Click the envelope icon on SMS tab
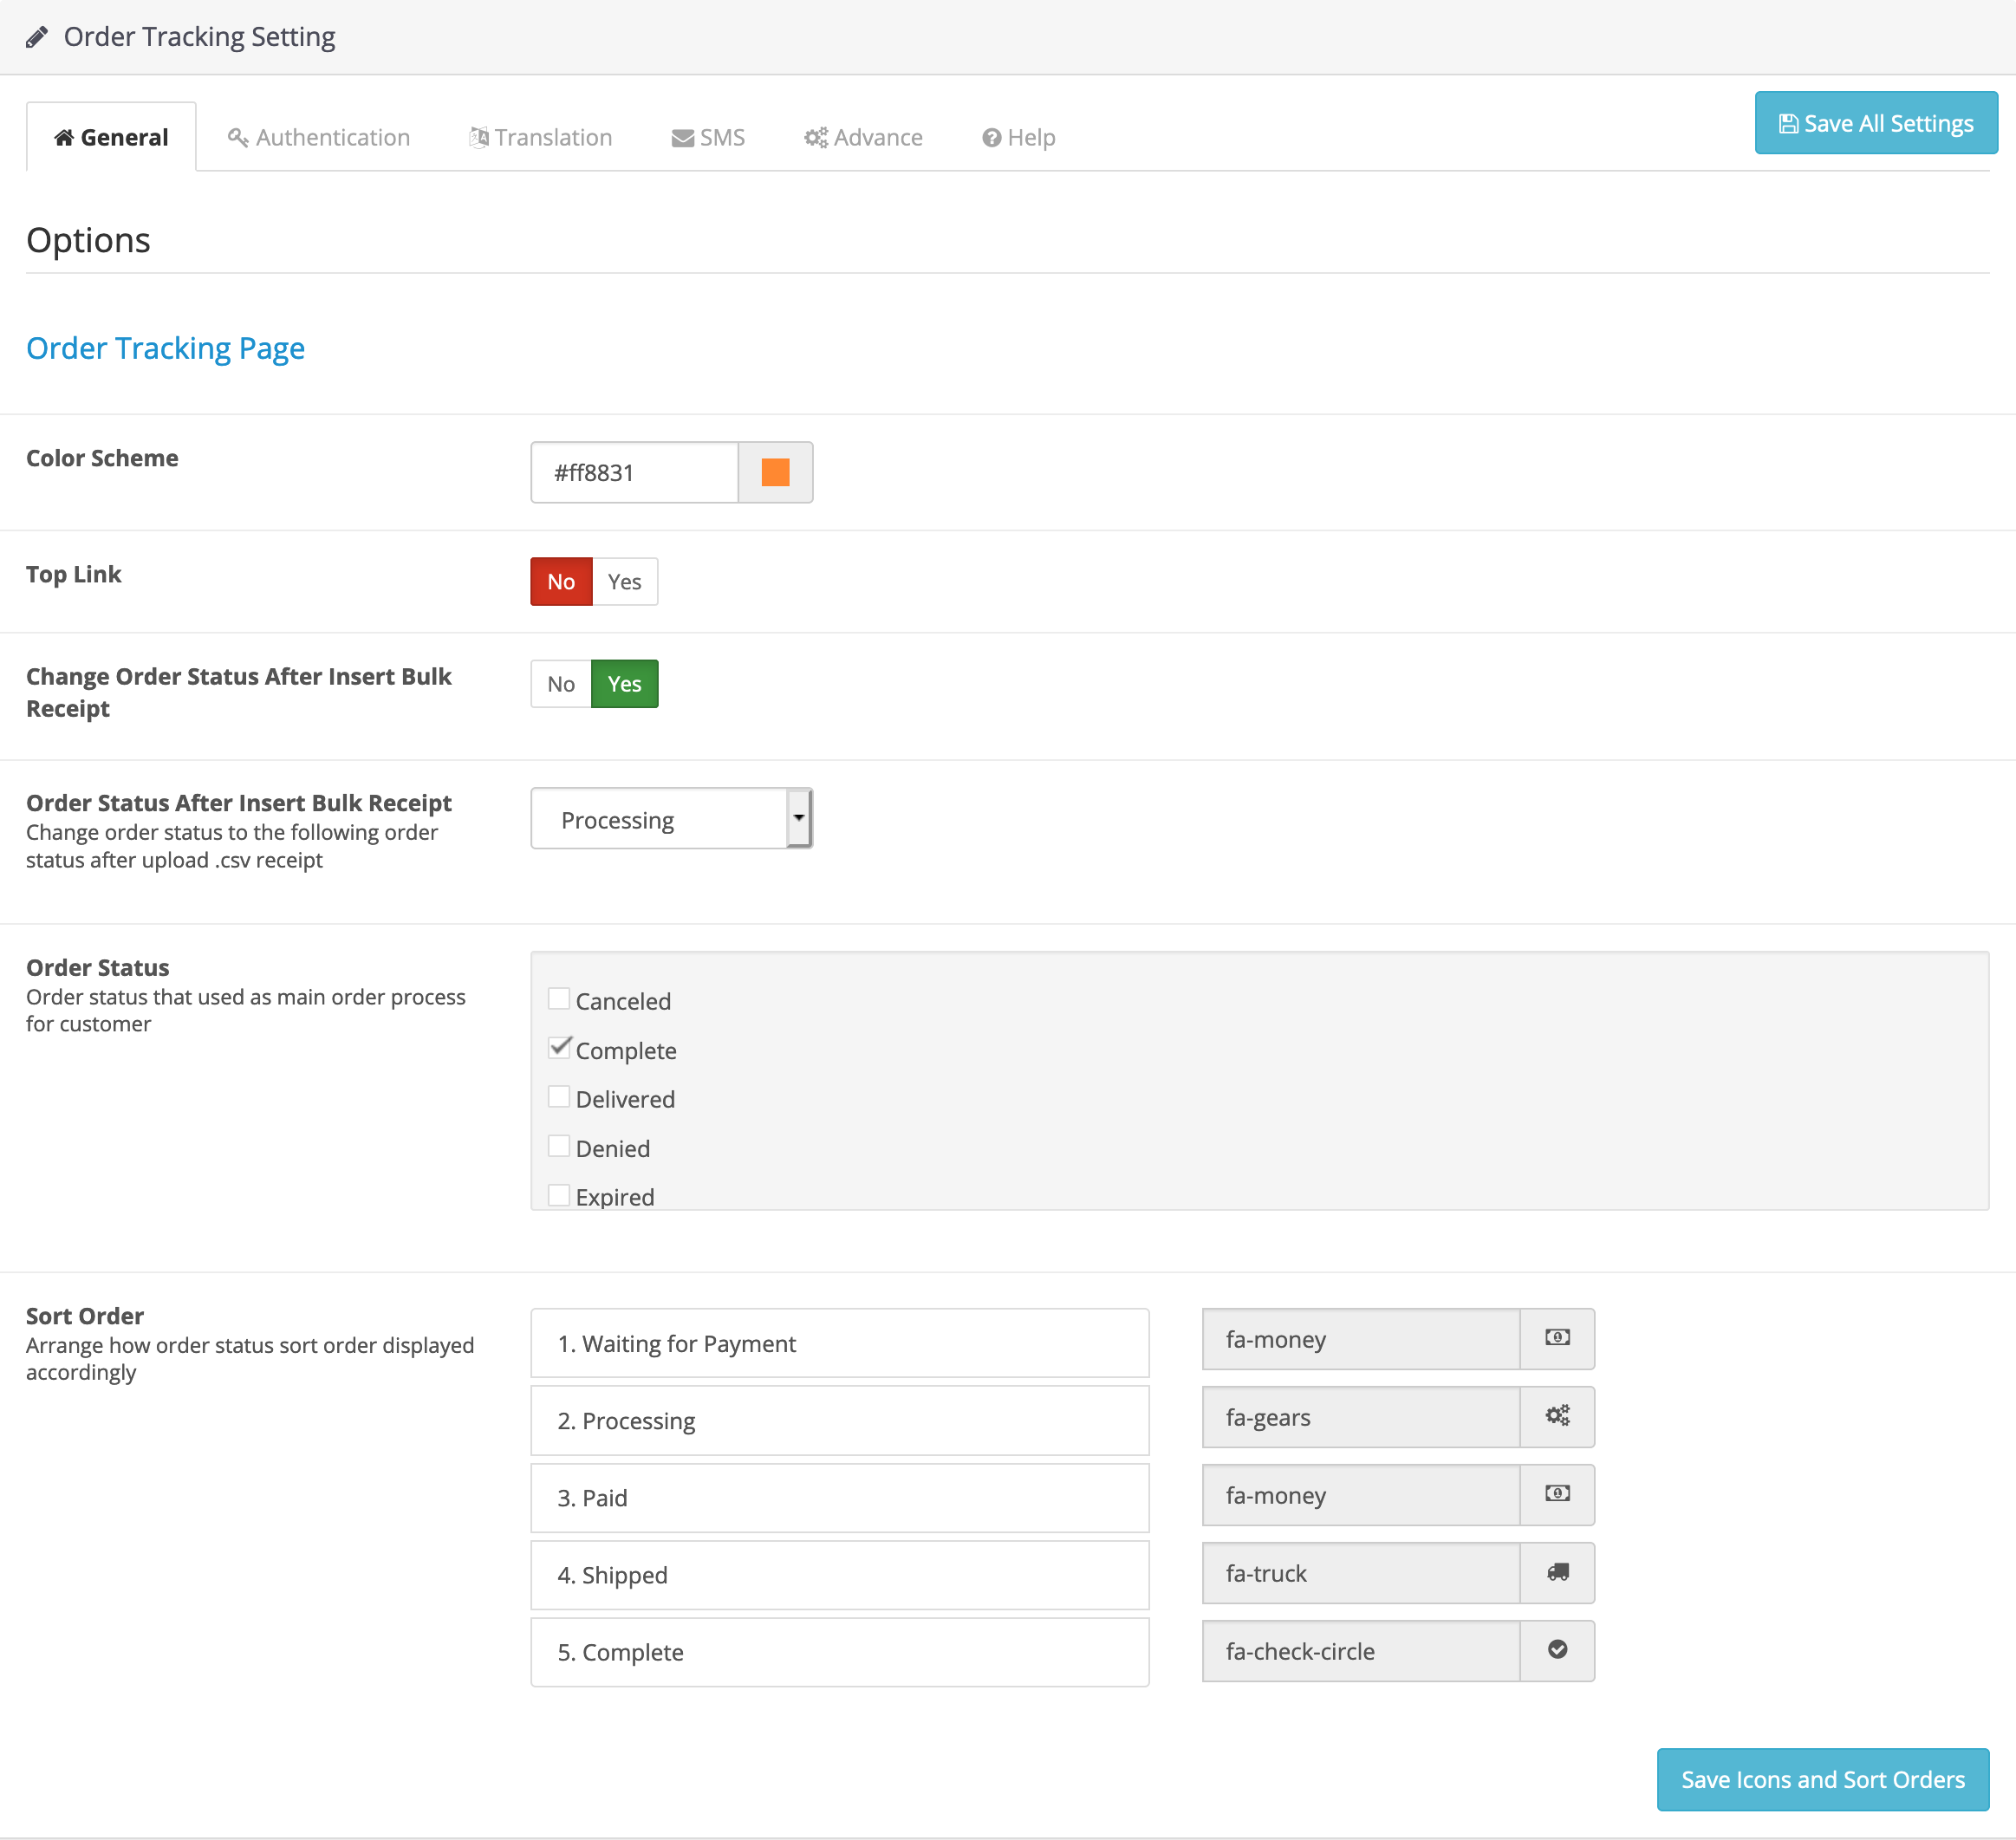2016x1840 pixels. coord(682,138)
